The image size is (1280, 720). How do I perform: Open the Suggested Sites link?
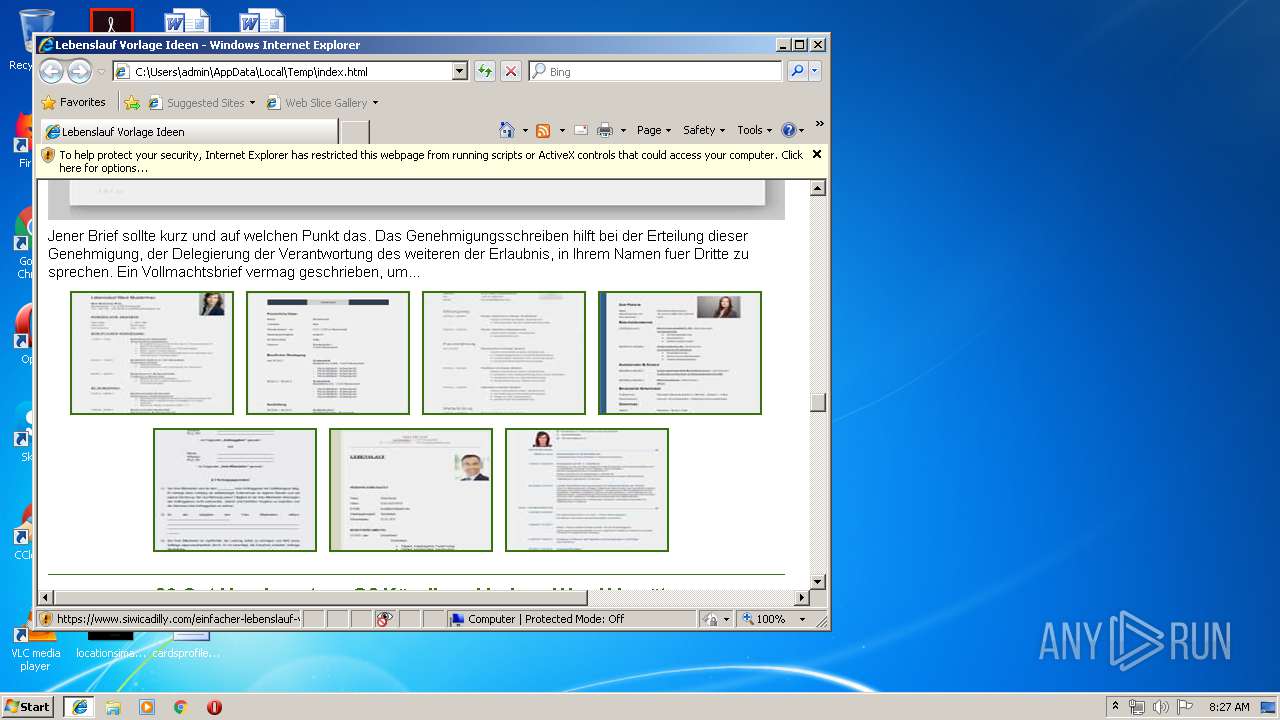201,102
